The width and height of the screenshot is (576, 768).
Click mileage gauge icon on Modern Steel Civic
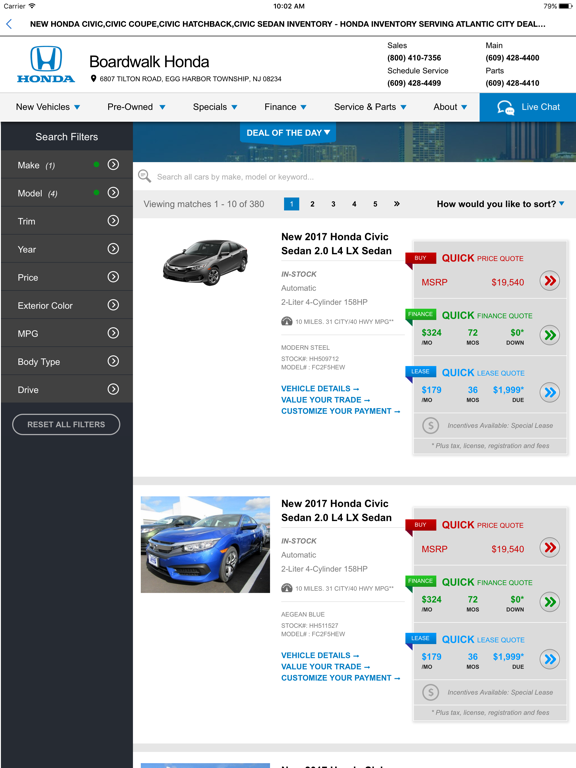click(287, 321)
